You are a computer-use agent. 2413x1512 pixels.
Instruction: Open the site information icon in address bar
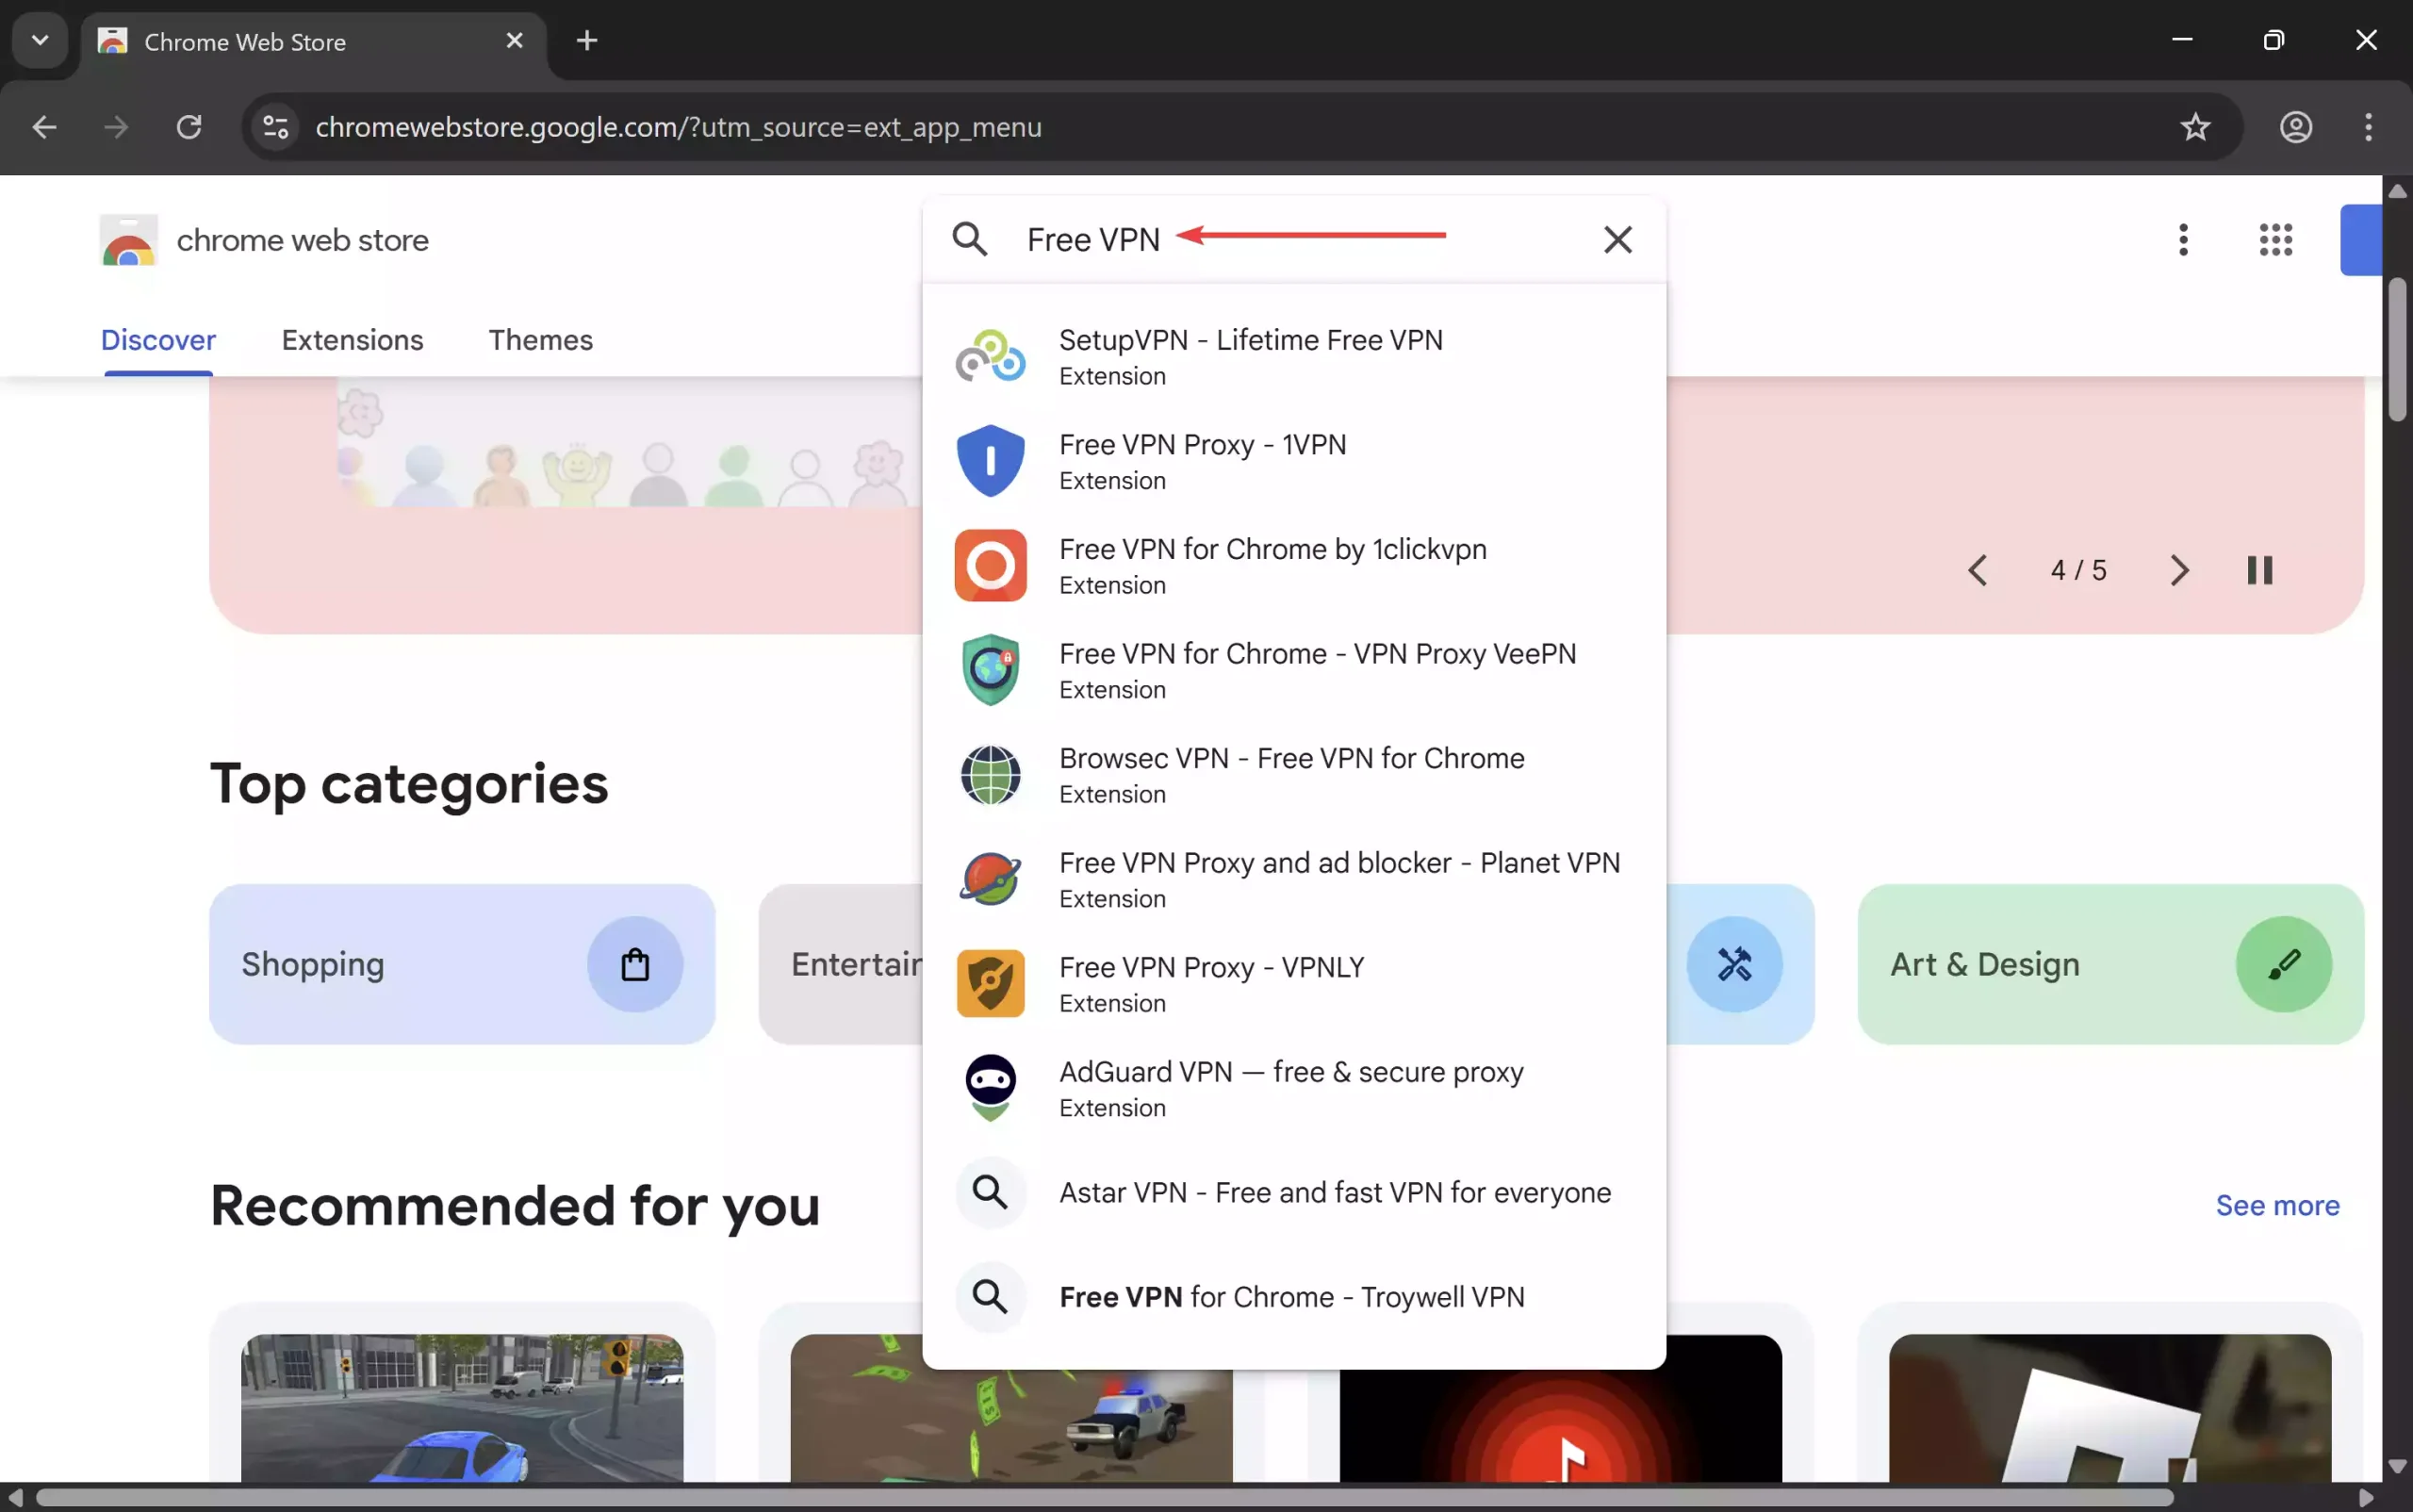[x=274, y=127]
